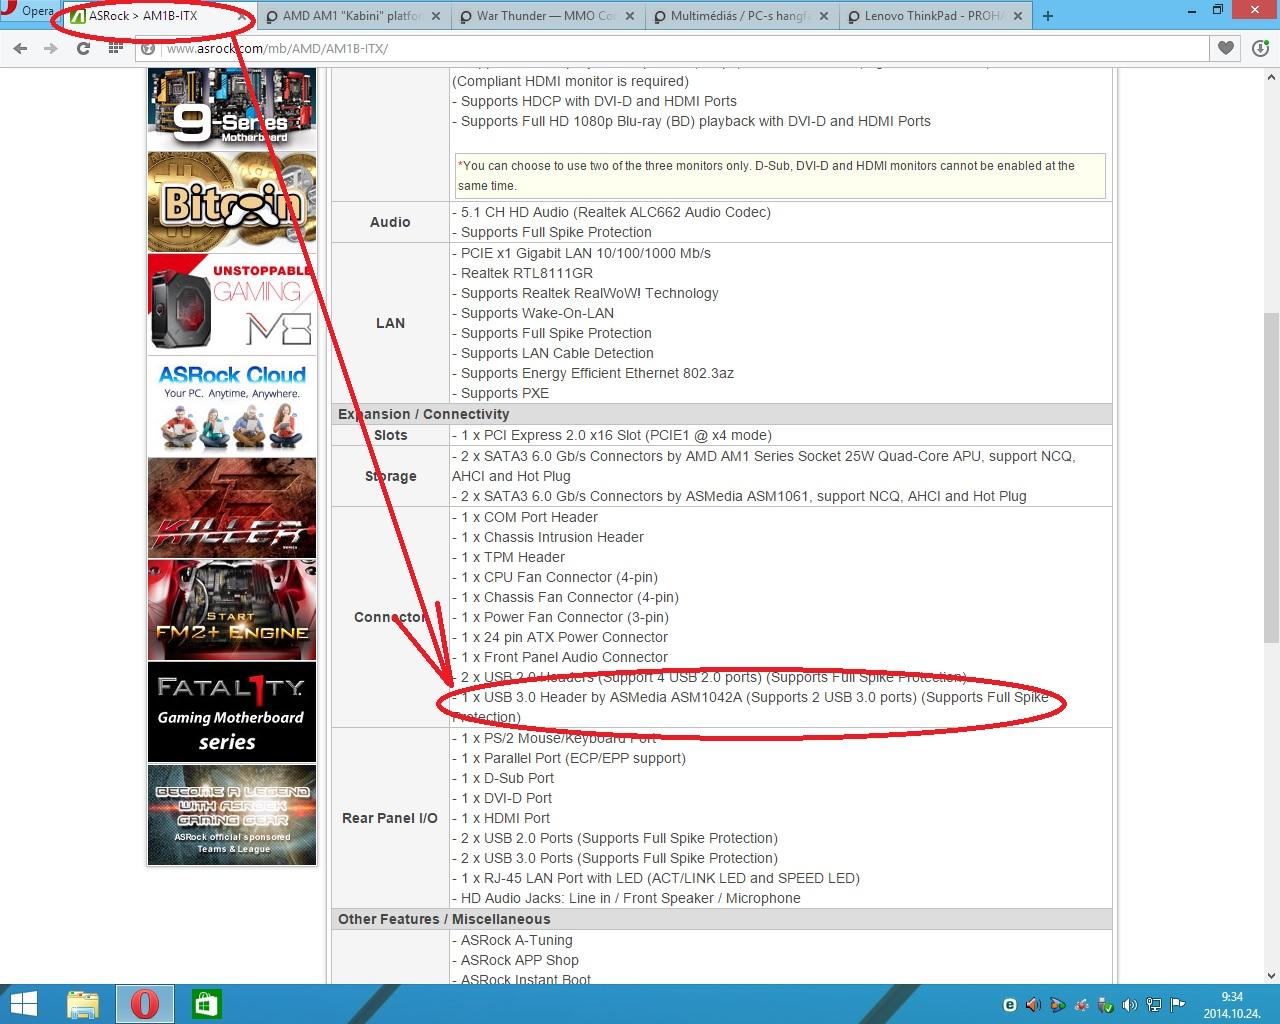1280x1024 pixels.
Task: Click the Opera taskbar icon
Action: tap(144, 1004)
